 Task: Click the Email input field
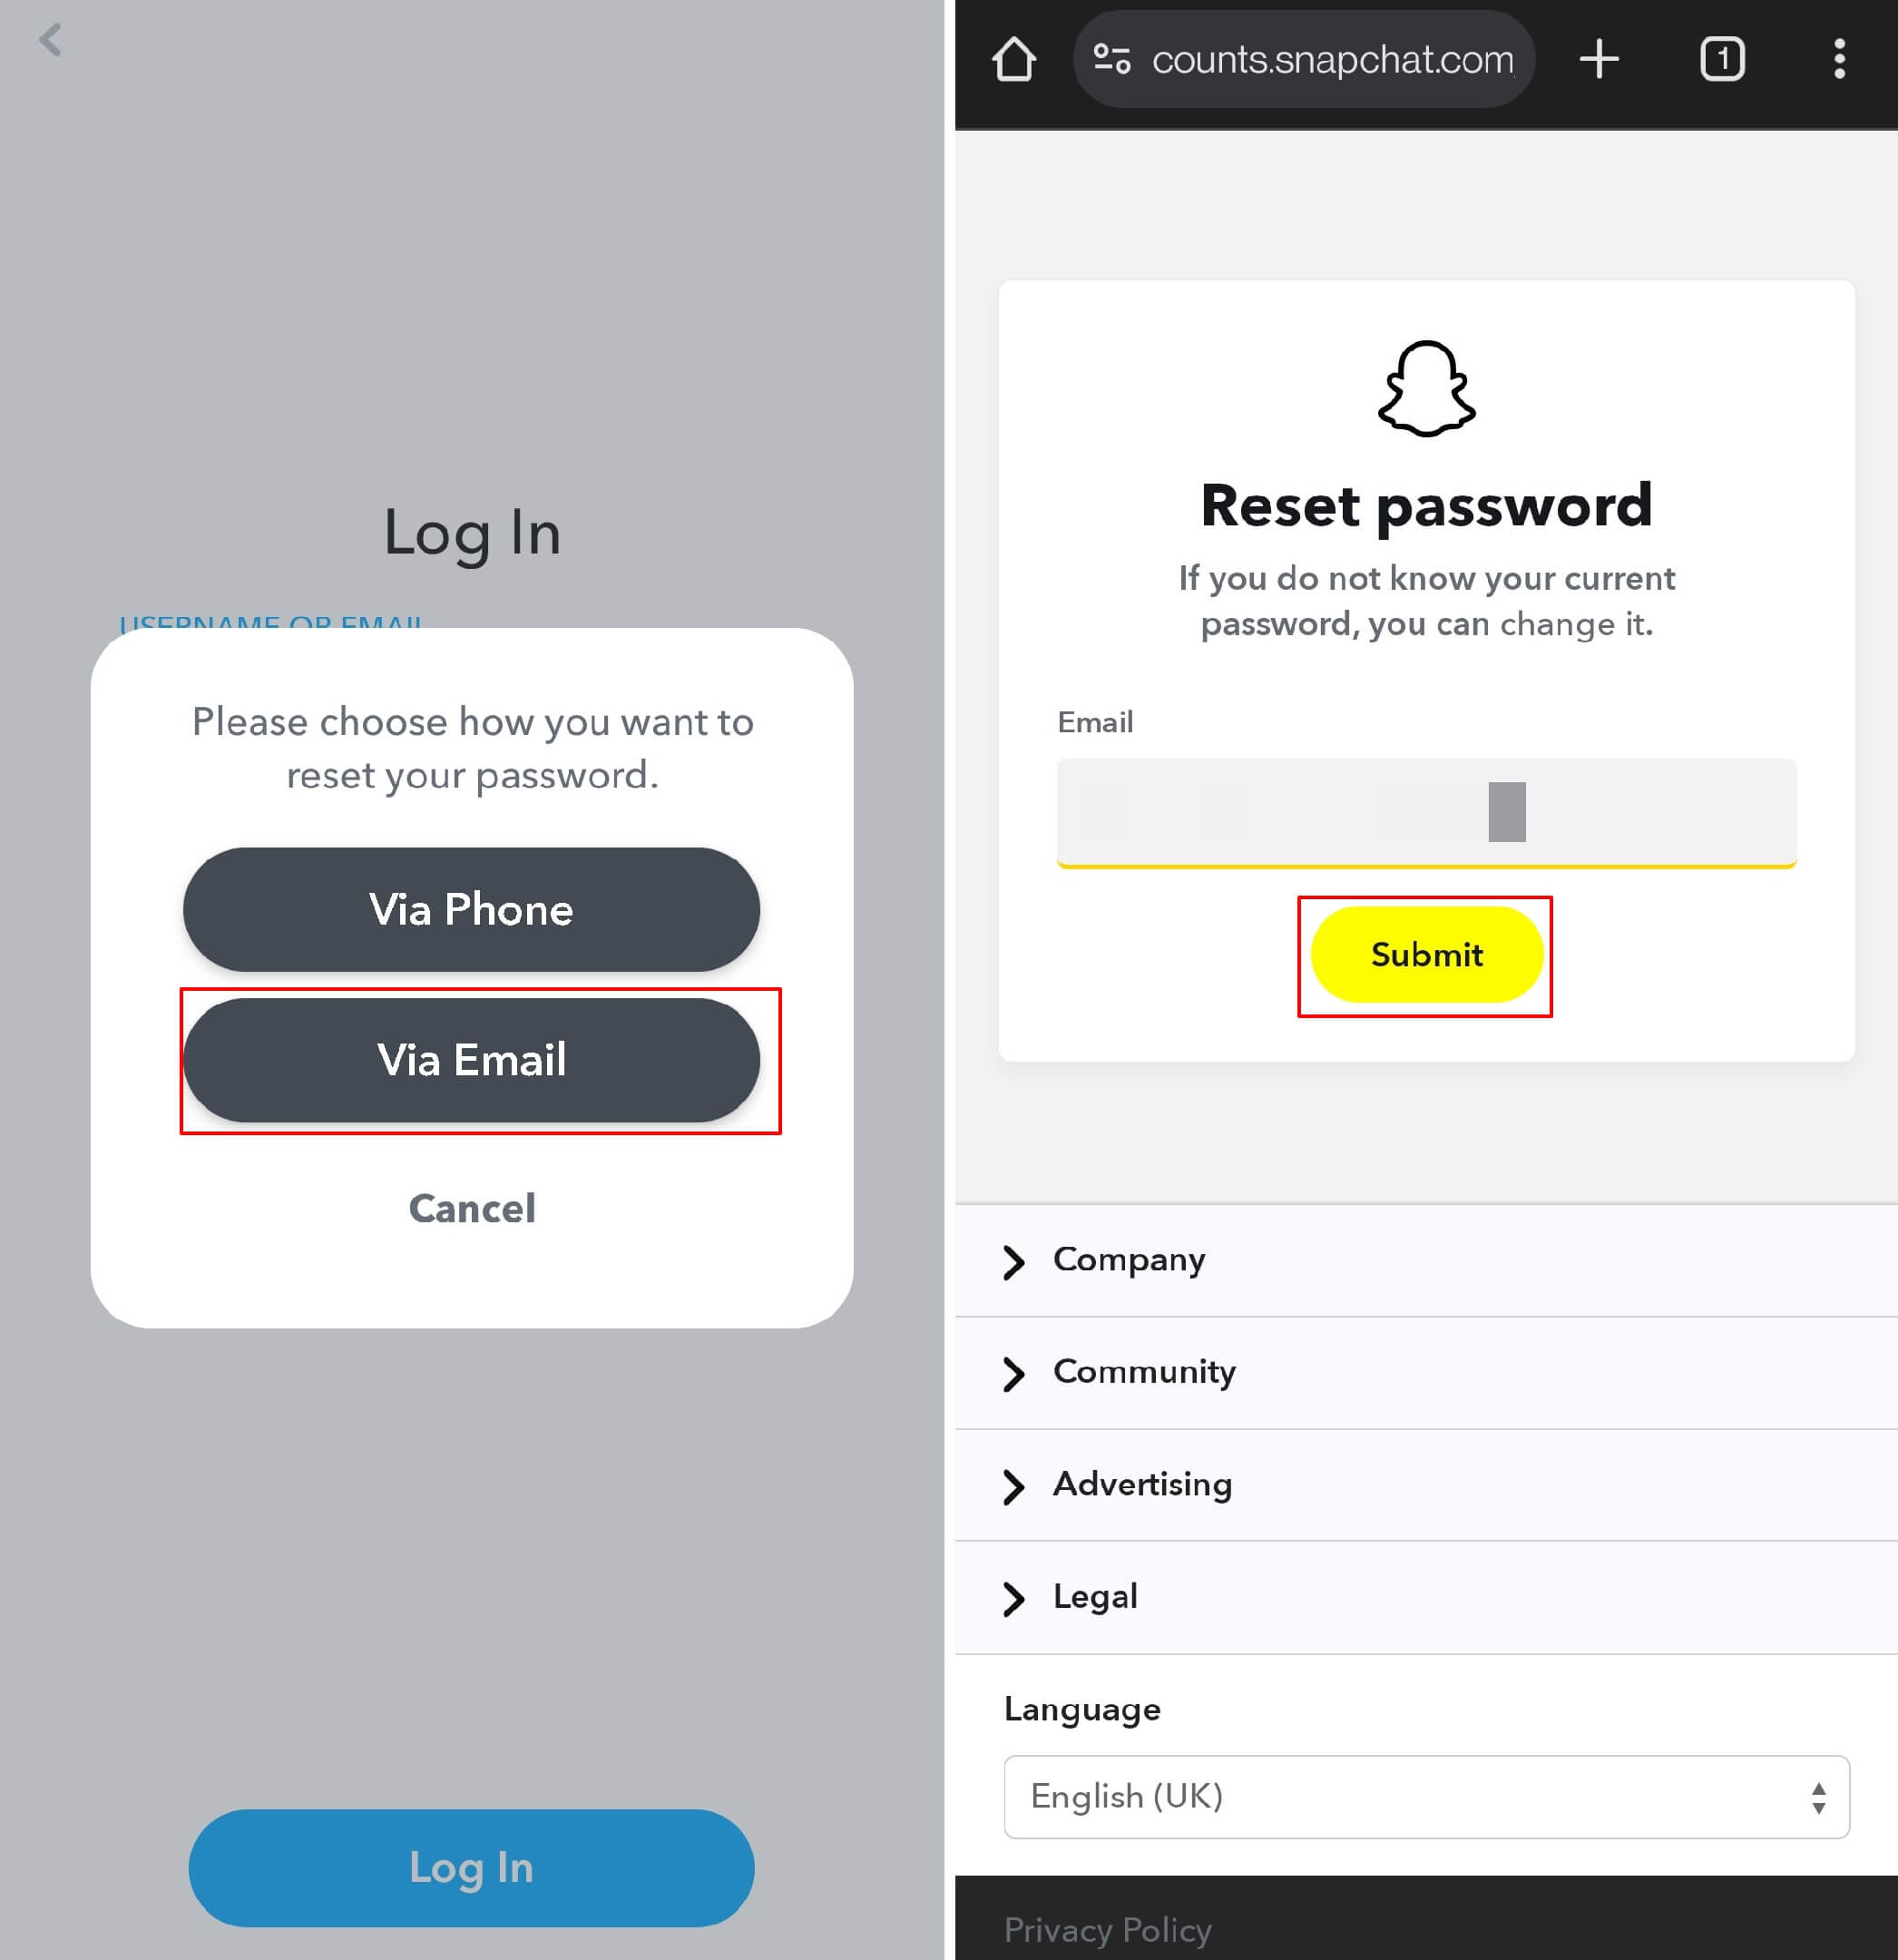click(1425, 812)
